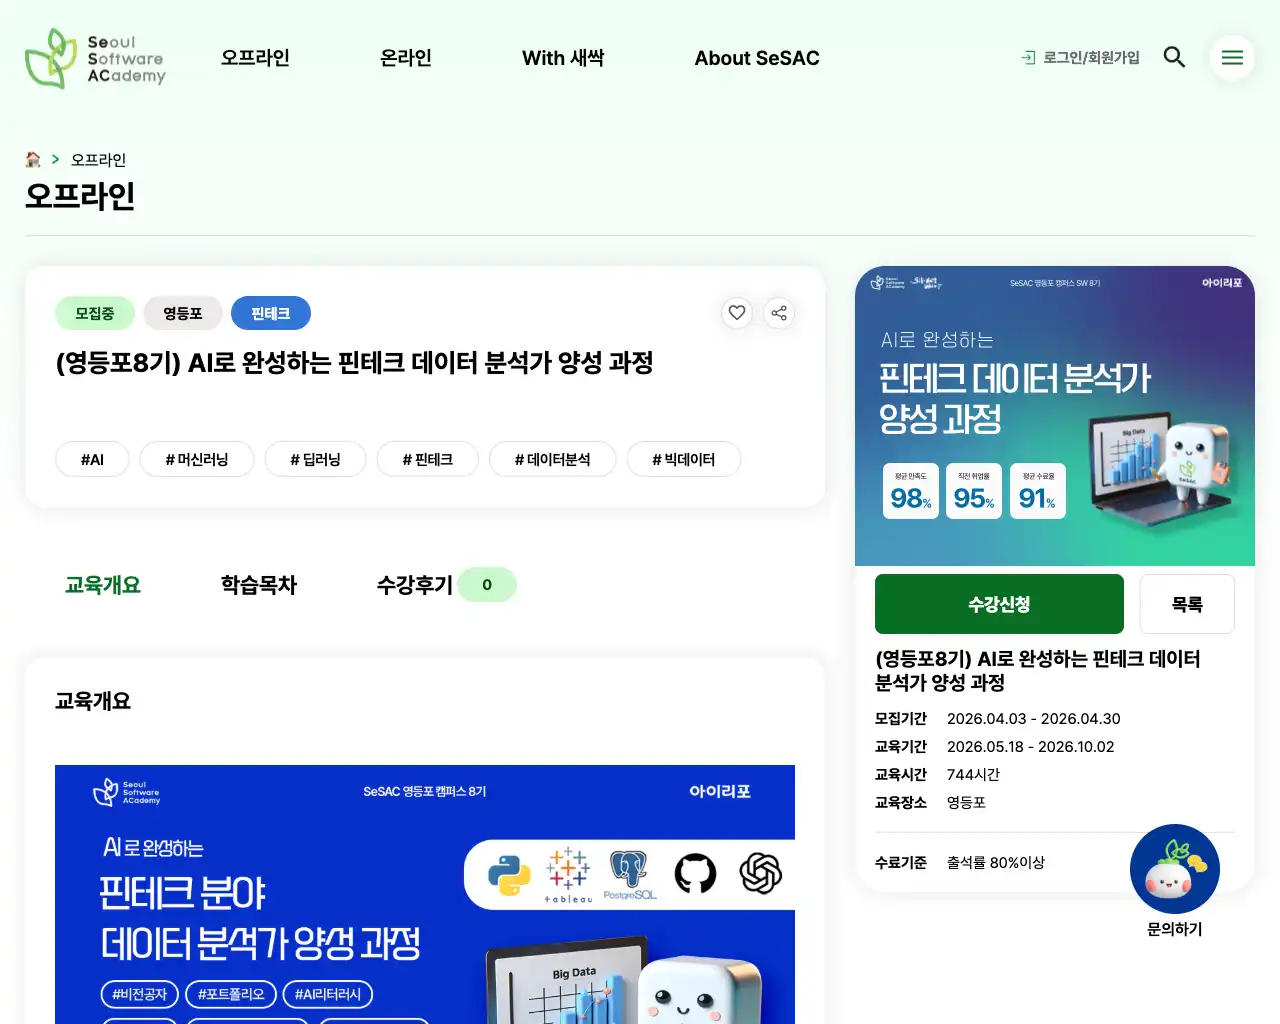The width and height of the screenshot is (1280, 1024).
Task: Open the 수강후기 tab
Action: [414, 585]
